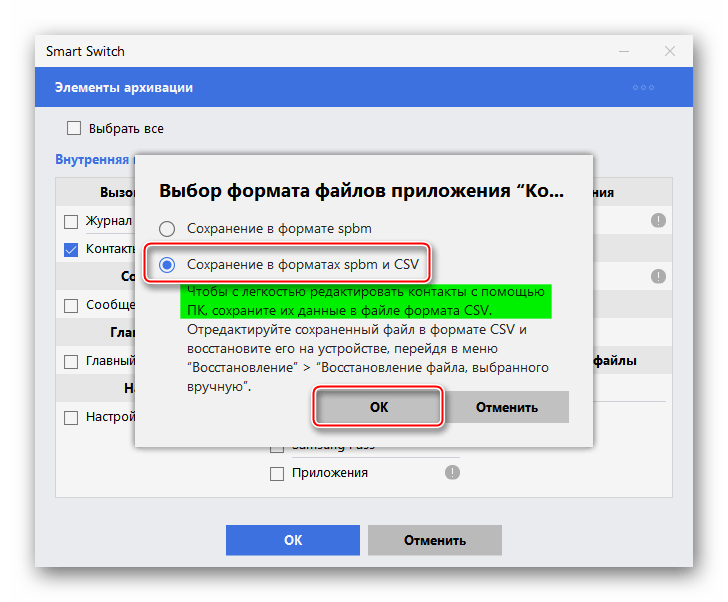Click the info icon in the Журнал row
728x602 pixels.
(658, 220)
